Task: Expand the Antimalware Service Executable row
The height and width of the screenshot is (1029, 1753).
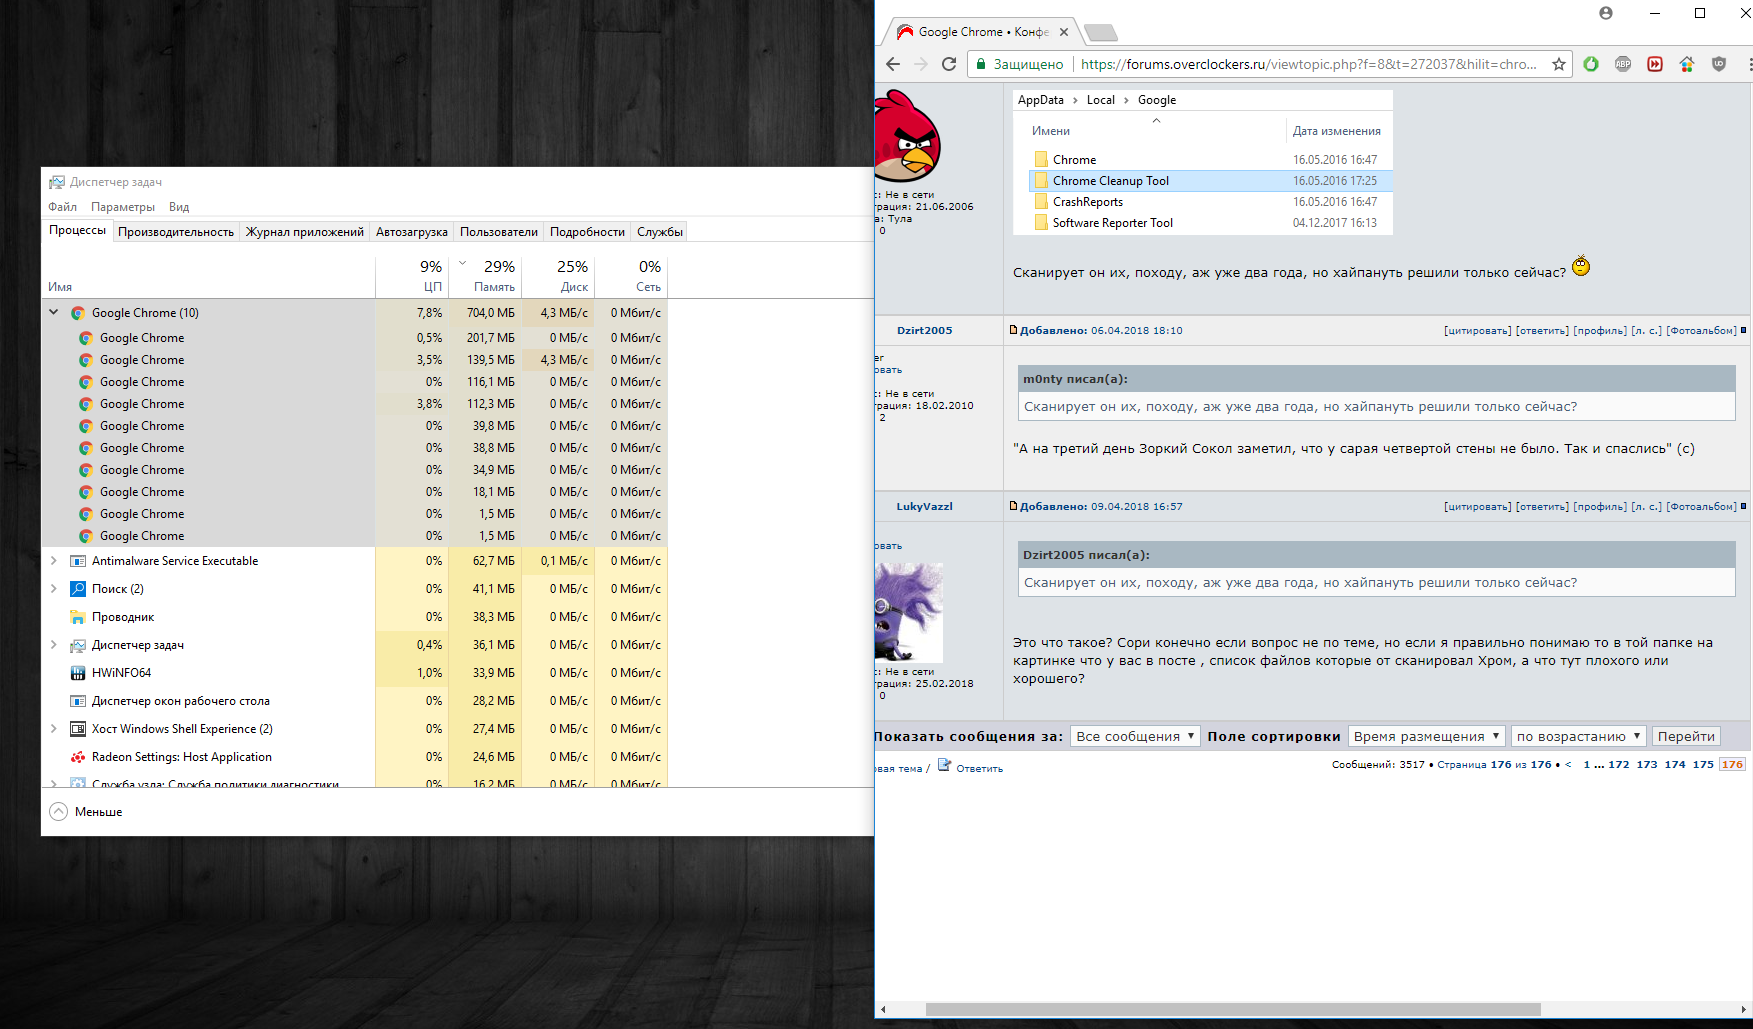Action: 54,561
